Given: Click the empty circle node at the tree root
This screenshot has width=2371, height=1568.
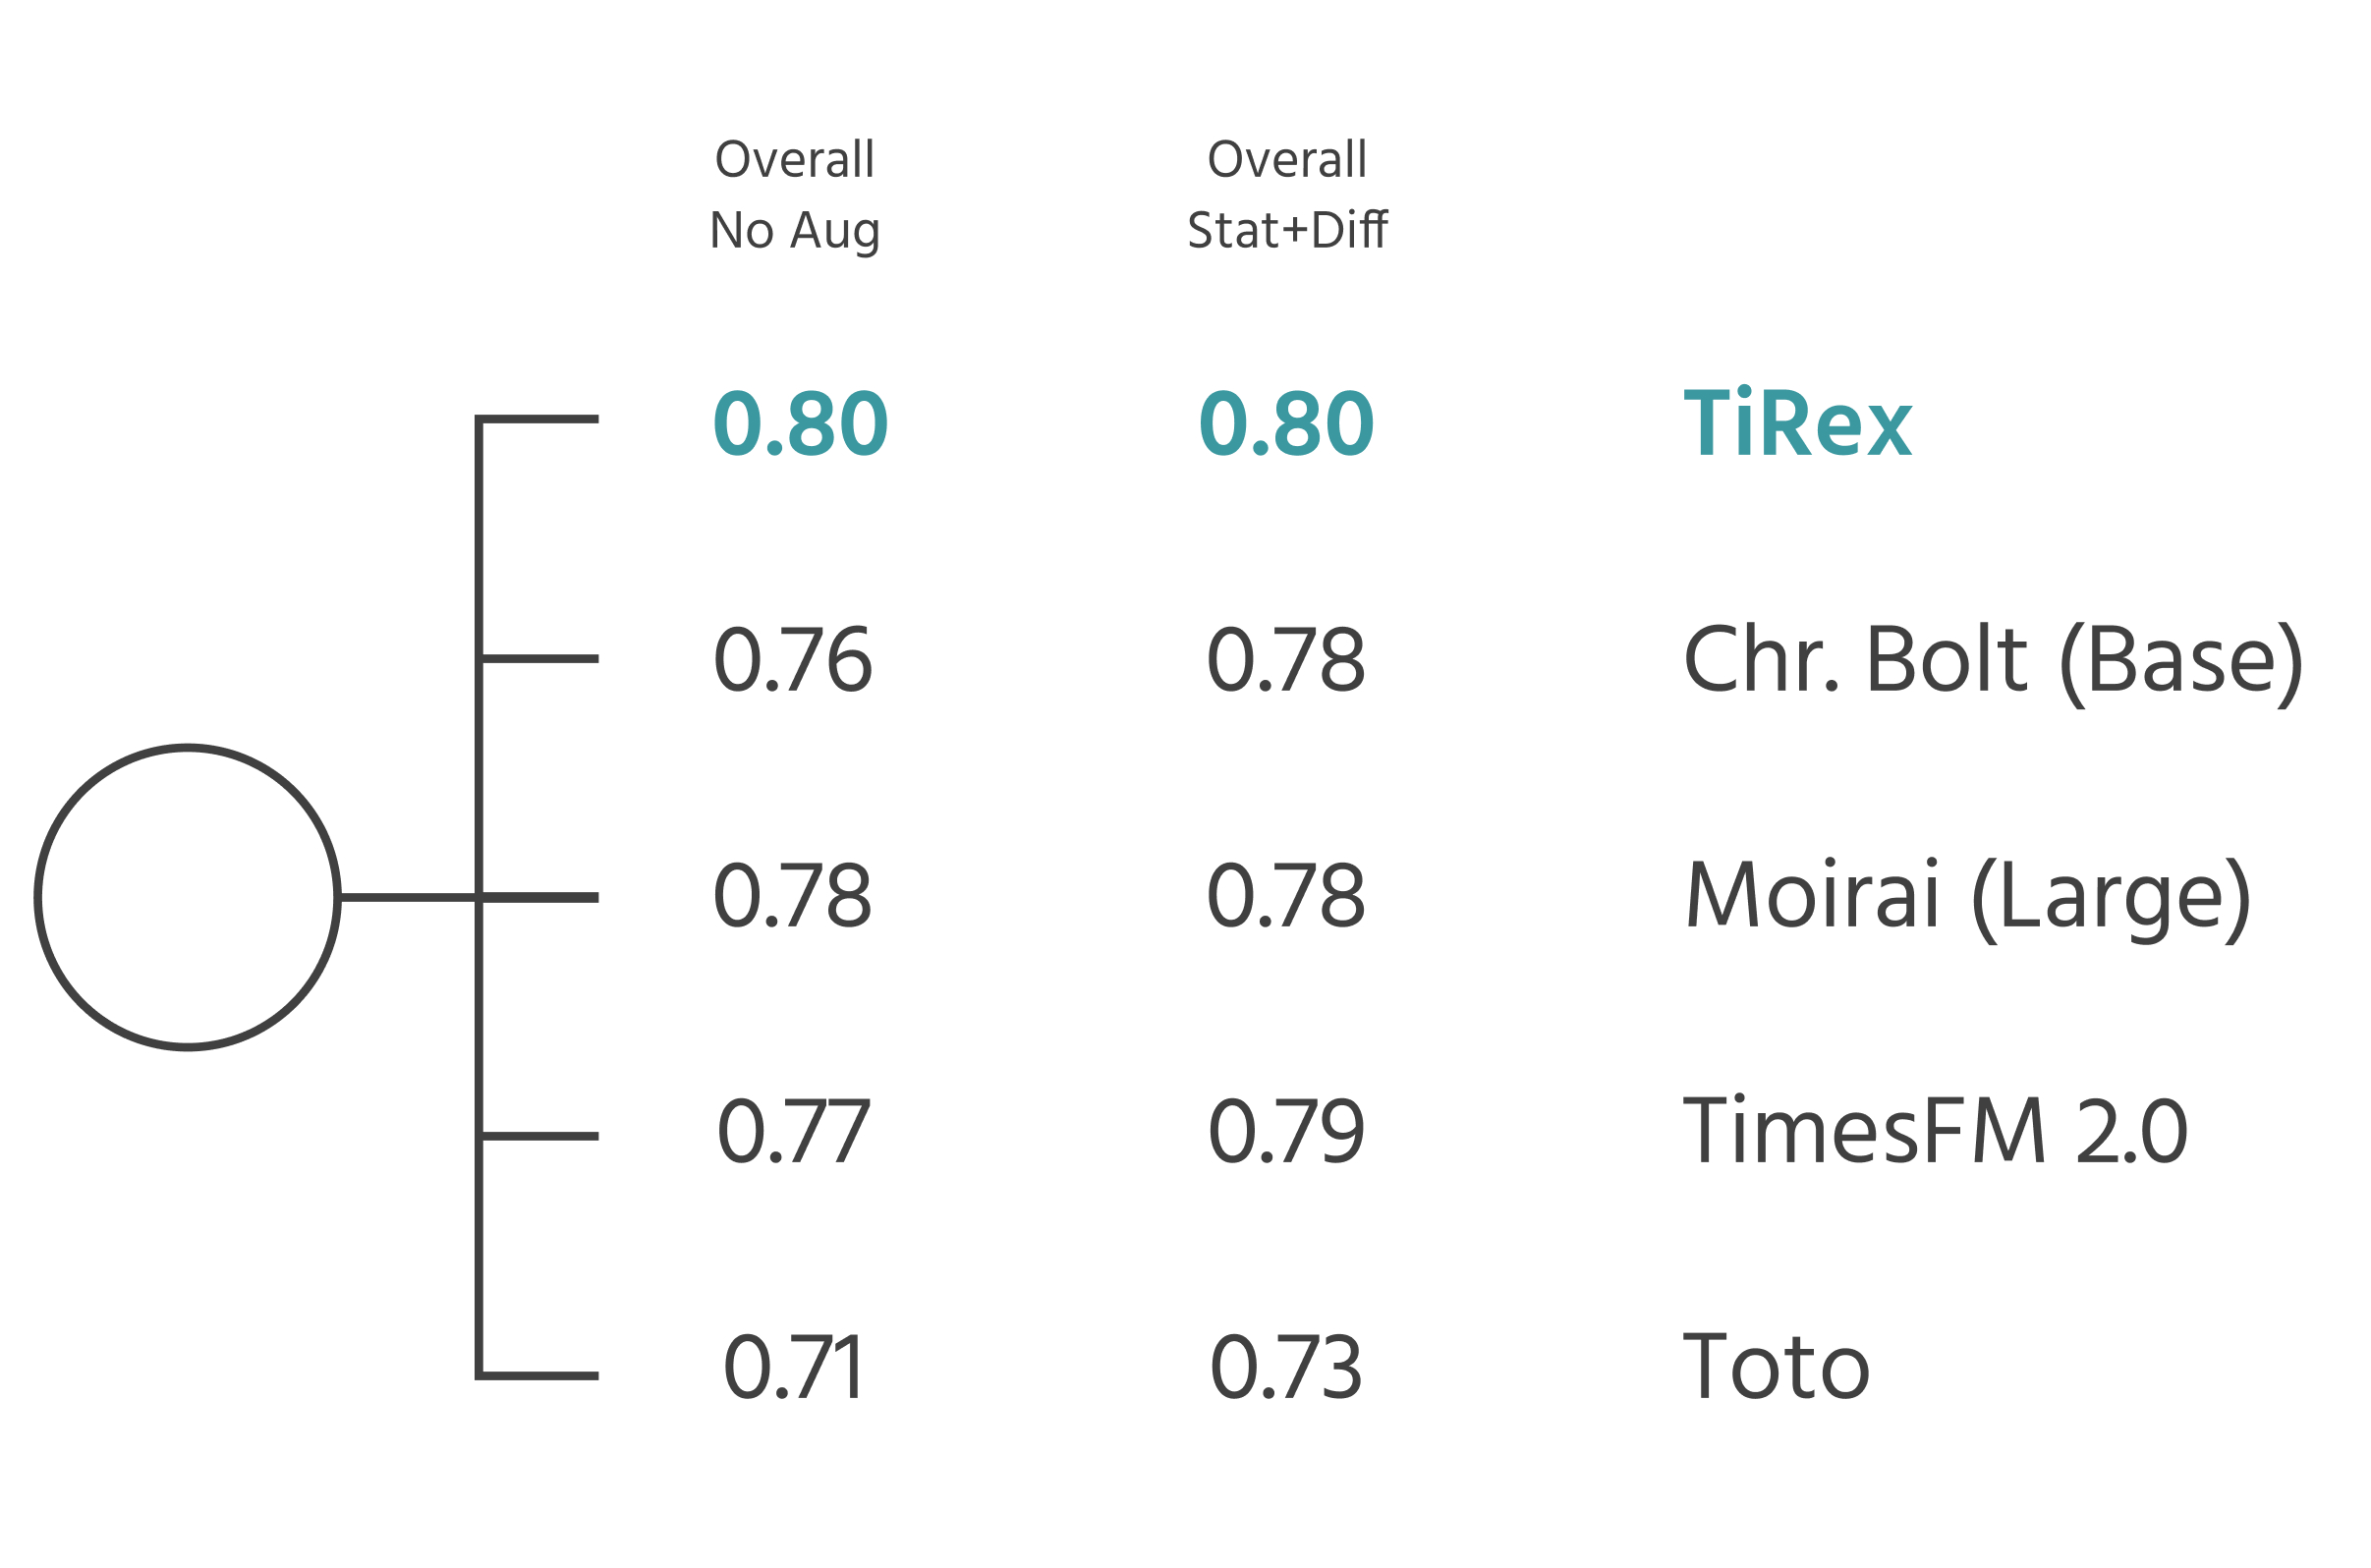Looking at the screenshot, I should (188, 897).
